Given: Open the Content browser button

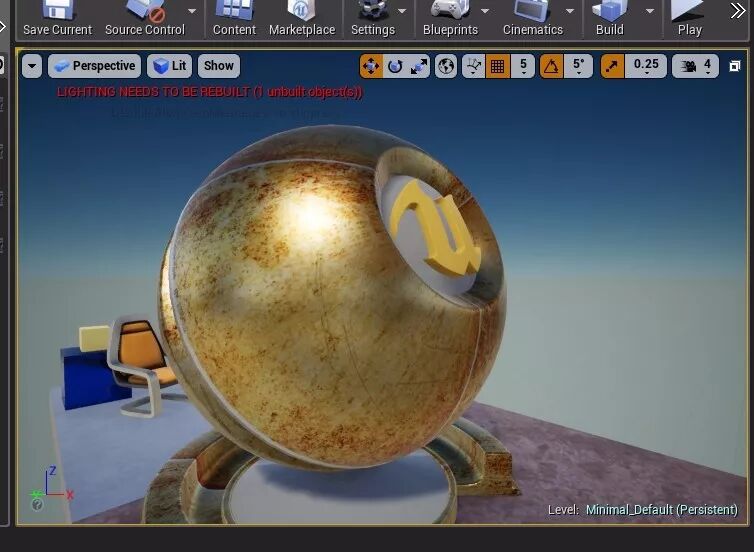Looking at the screenshot, I should pyautogui.click(x=234, y=18).
